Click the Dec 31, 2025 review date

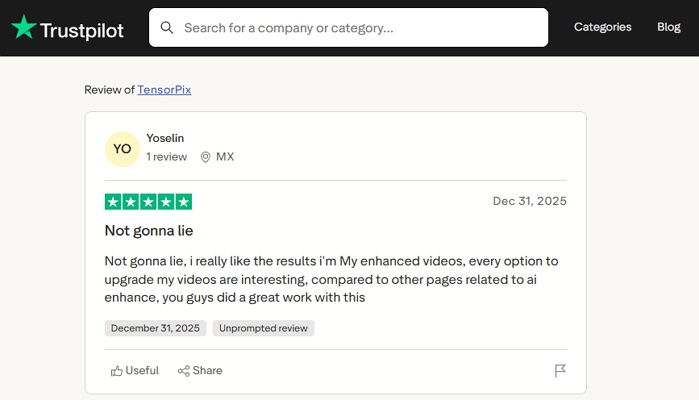[x=529, y=201]
